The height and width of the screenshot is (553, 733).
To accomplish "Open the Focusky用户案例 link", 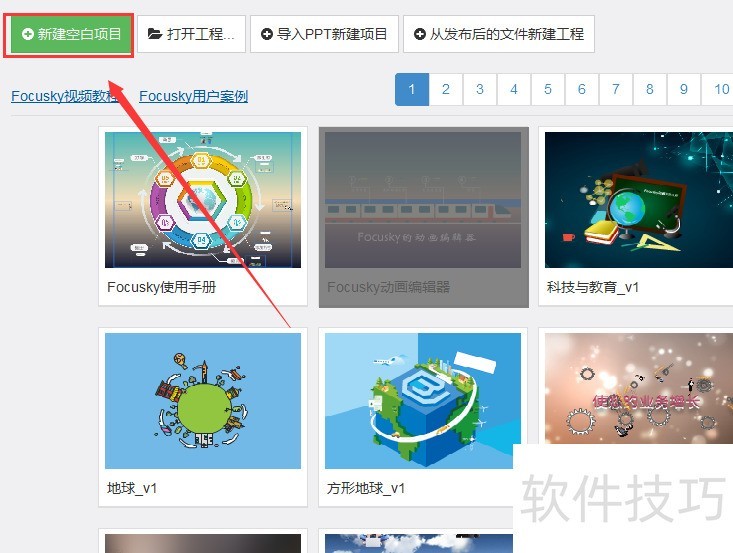I will [194, 96].
